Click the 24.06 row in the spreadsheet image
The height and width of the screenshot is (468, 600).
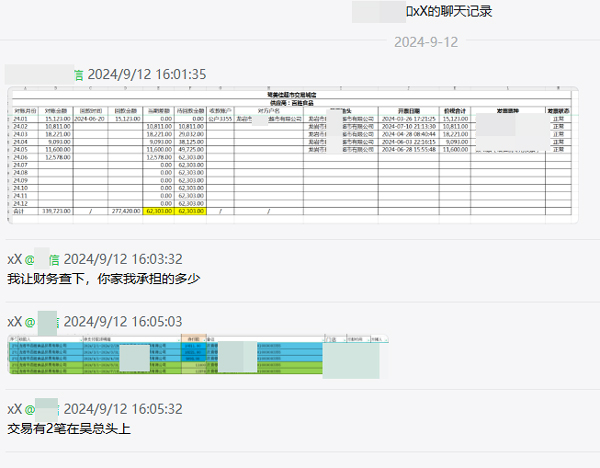(x=22, y=157)
